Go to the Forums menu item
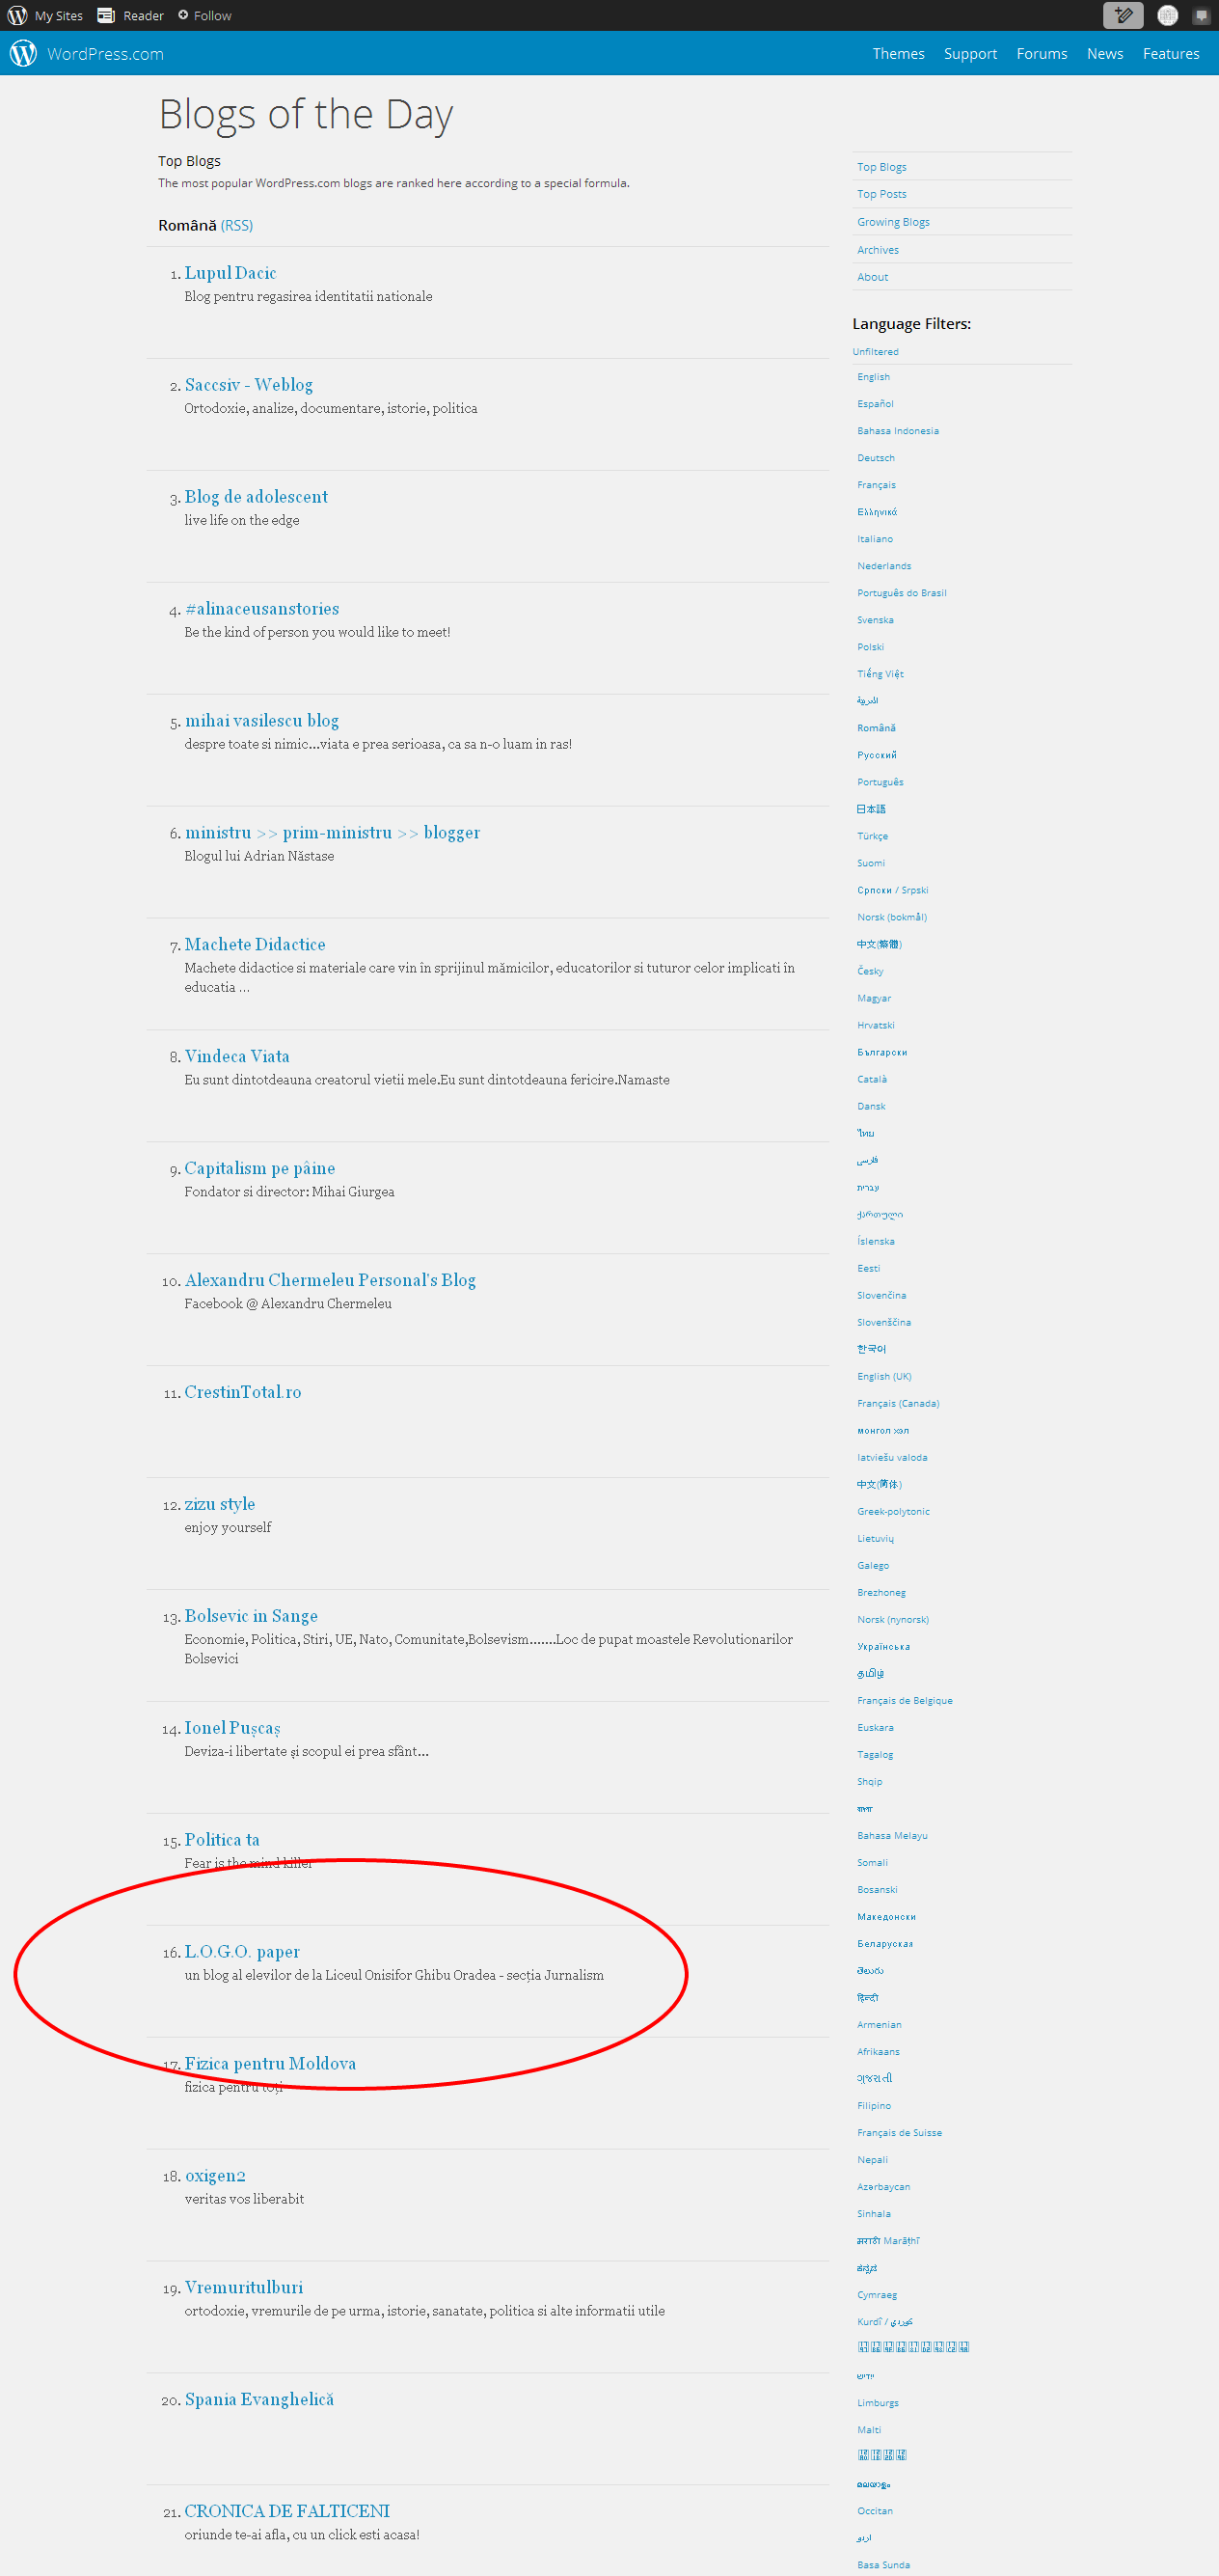Screen dimensions: 1219x2576 click(1041, 54)
